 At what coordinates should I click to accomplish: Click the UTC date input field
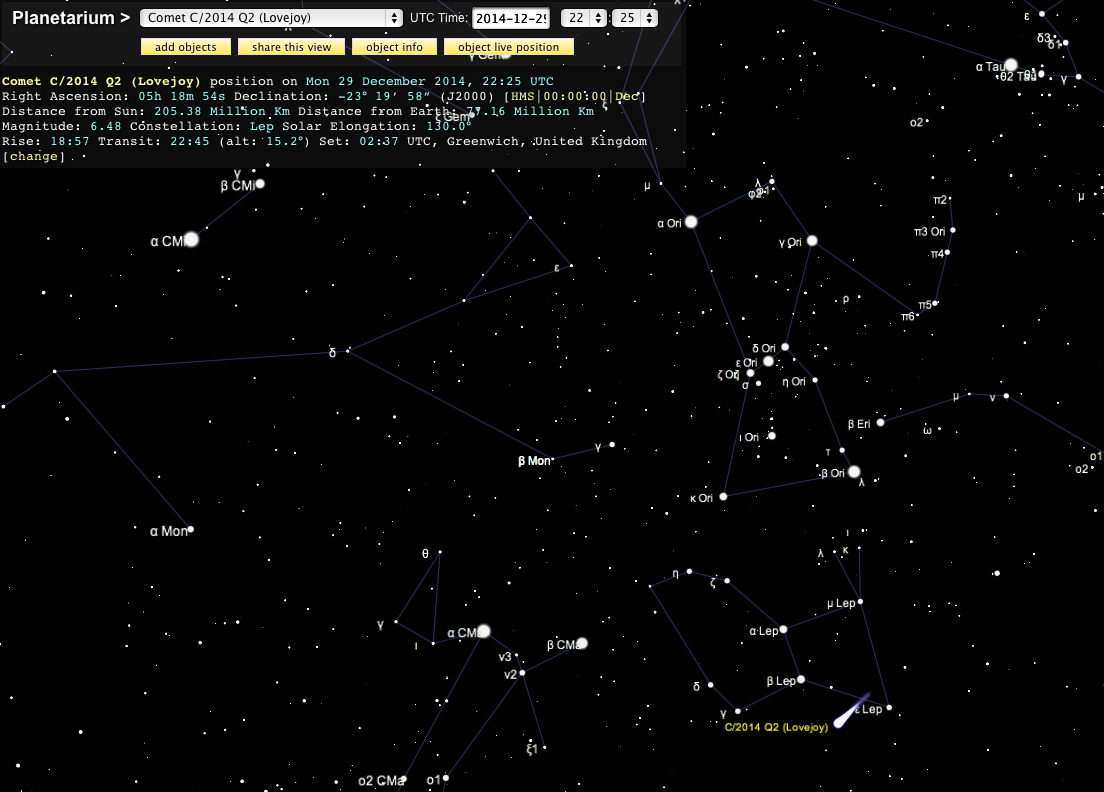click(510, 18)
